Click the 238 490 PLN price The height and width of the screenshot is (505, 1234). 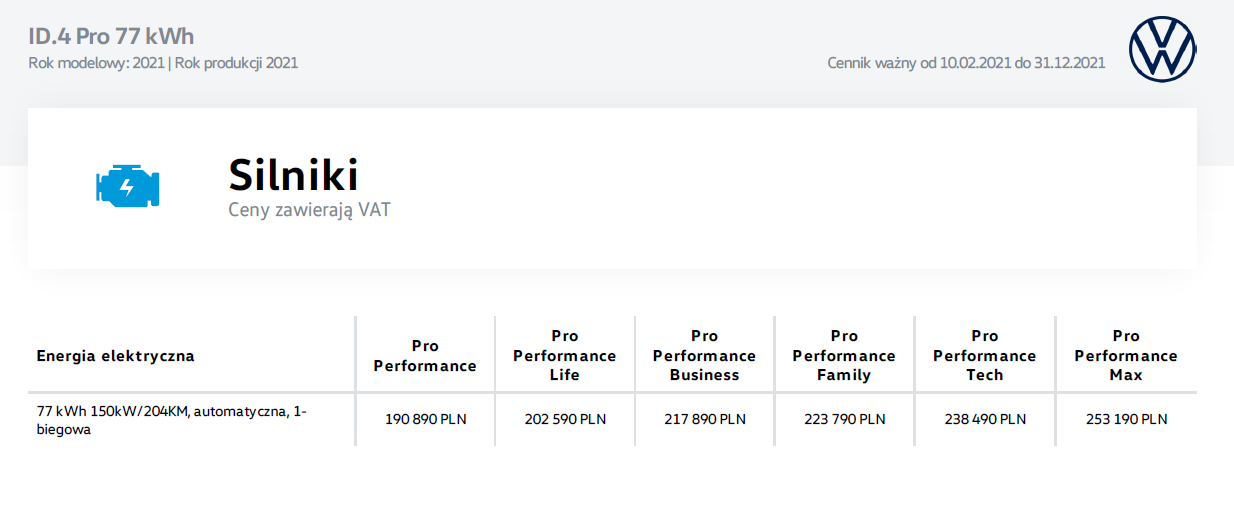[985, 420]
